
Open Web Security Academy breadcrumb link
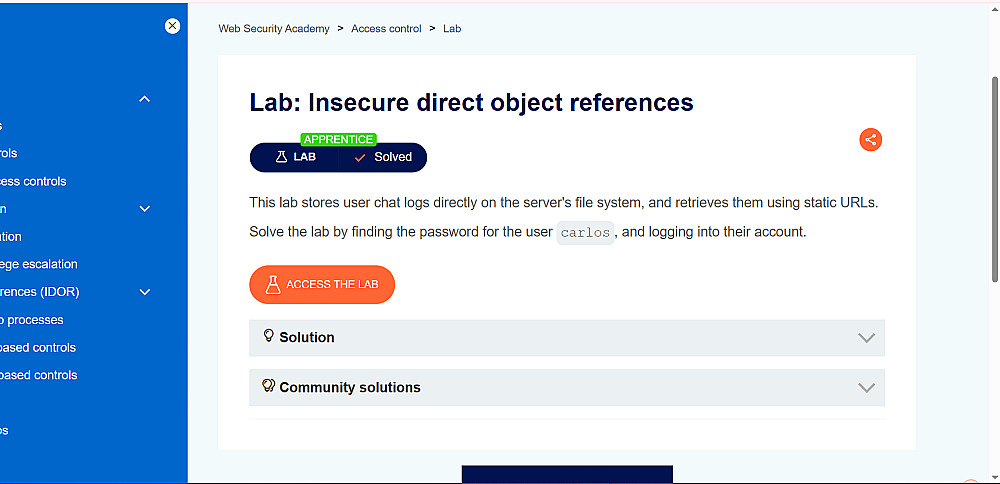(274, 29)
